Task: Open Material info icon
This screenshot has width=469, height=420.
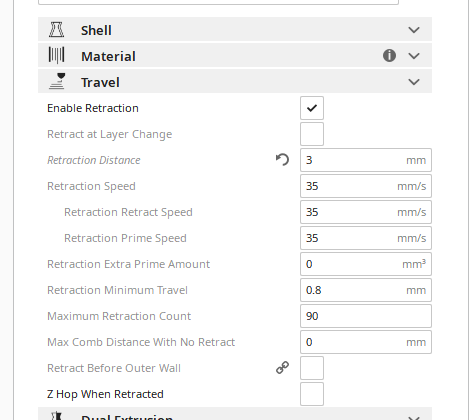Action: tap(389, 56)
